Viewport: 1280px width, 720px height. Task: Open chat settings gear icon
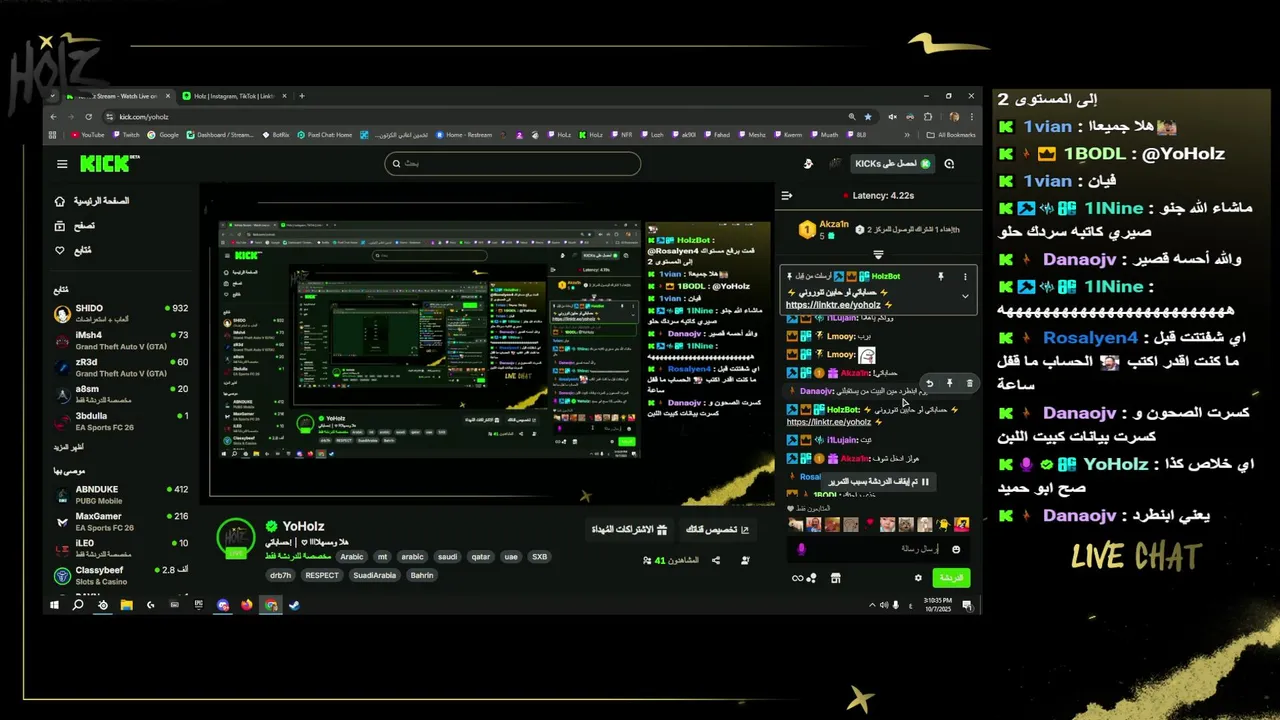918,578
